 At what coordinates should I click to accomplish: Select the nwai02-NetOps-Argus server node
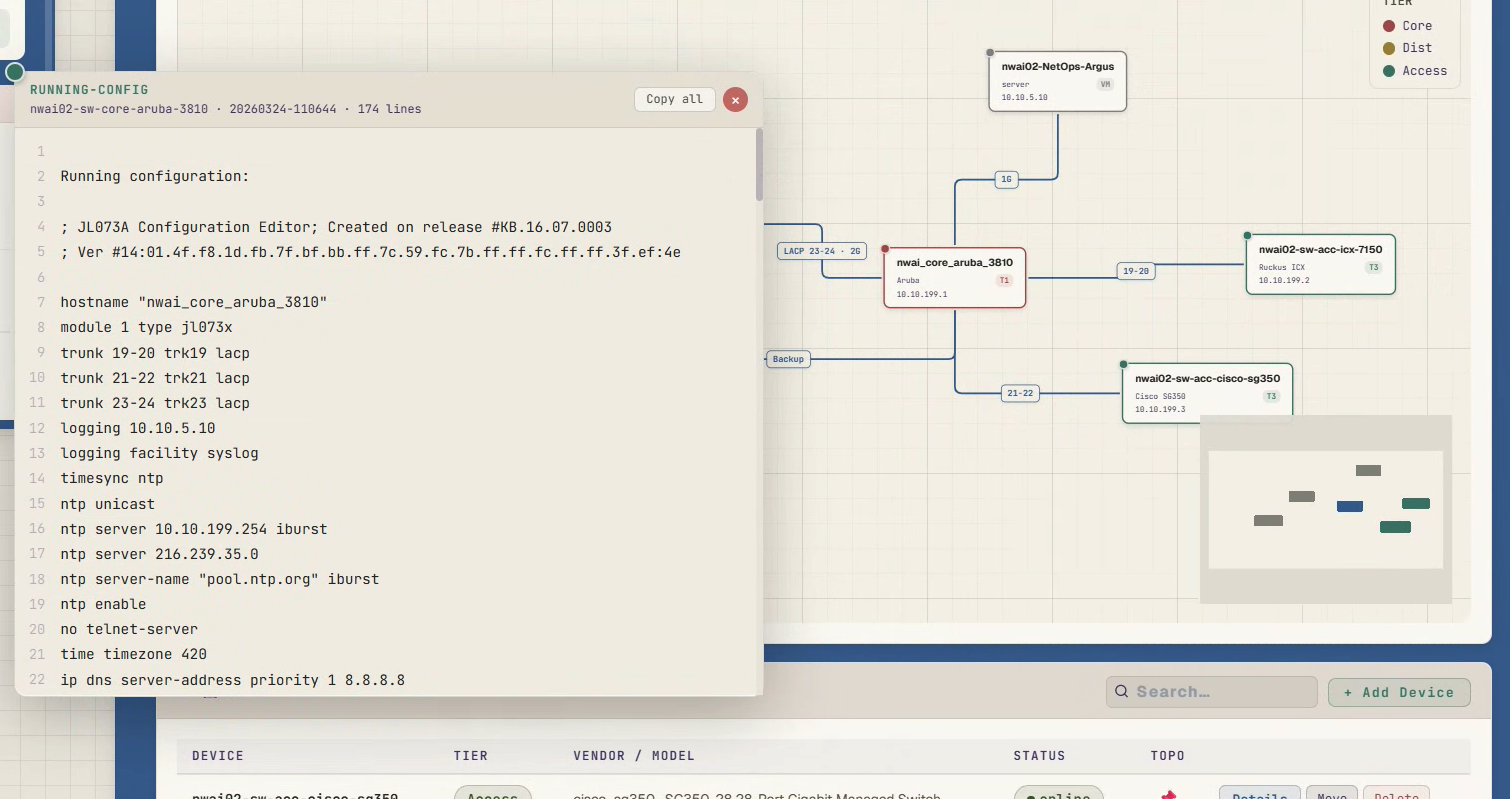[1058, 81]
